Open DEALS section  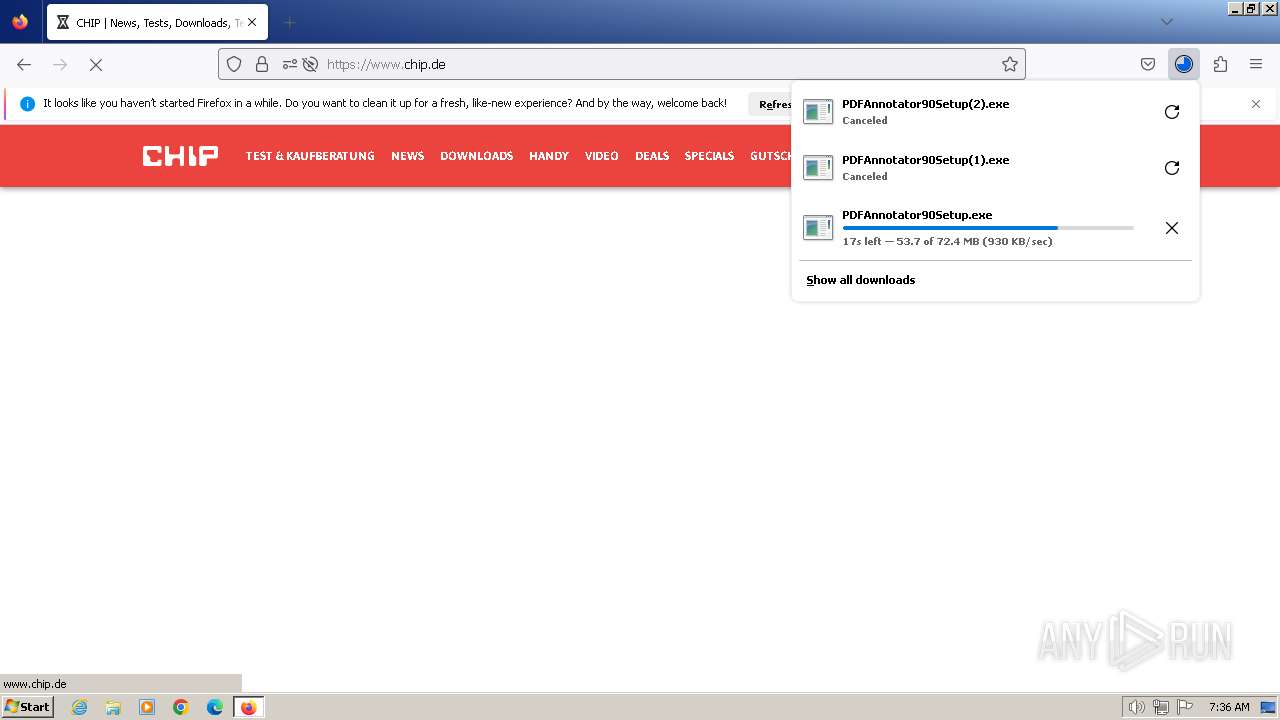click(652, 156)
